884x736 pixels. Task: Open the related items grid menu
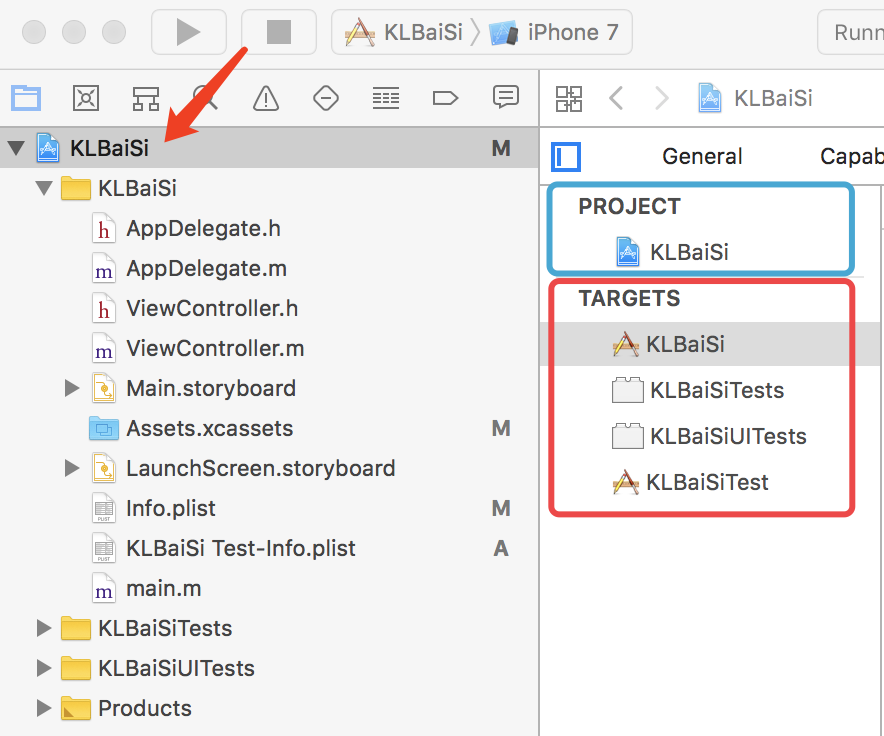click(x=569, y=98)
